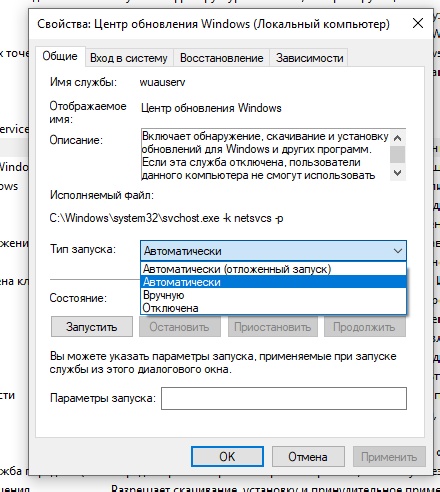Click the svchost.exe executable path text
The height and width of the screenshot is (492, 440).
[166, 218]
